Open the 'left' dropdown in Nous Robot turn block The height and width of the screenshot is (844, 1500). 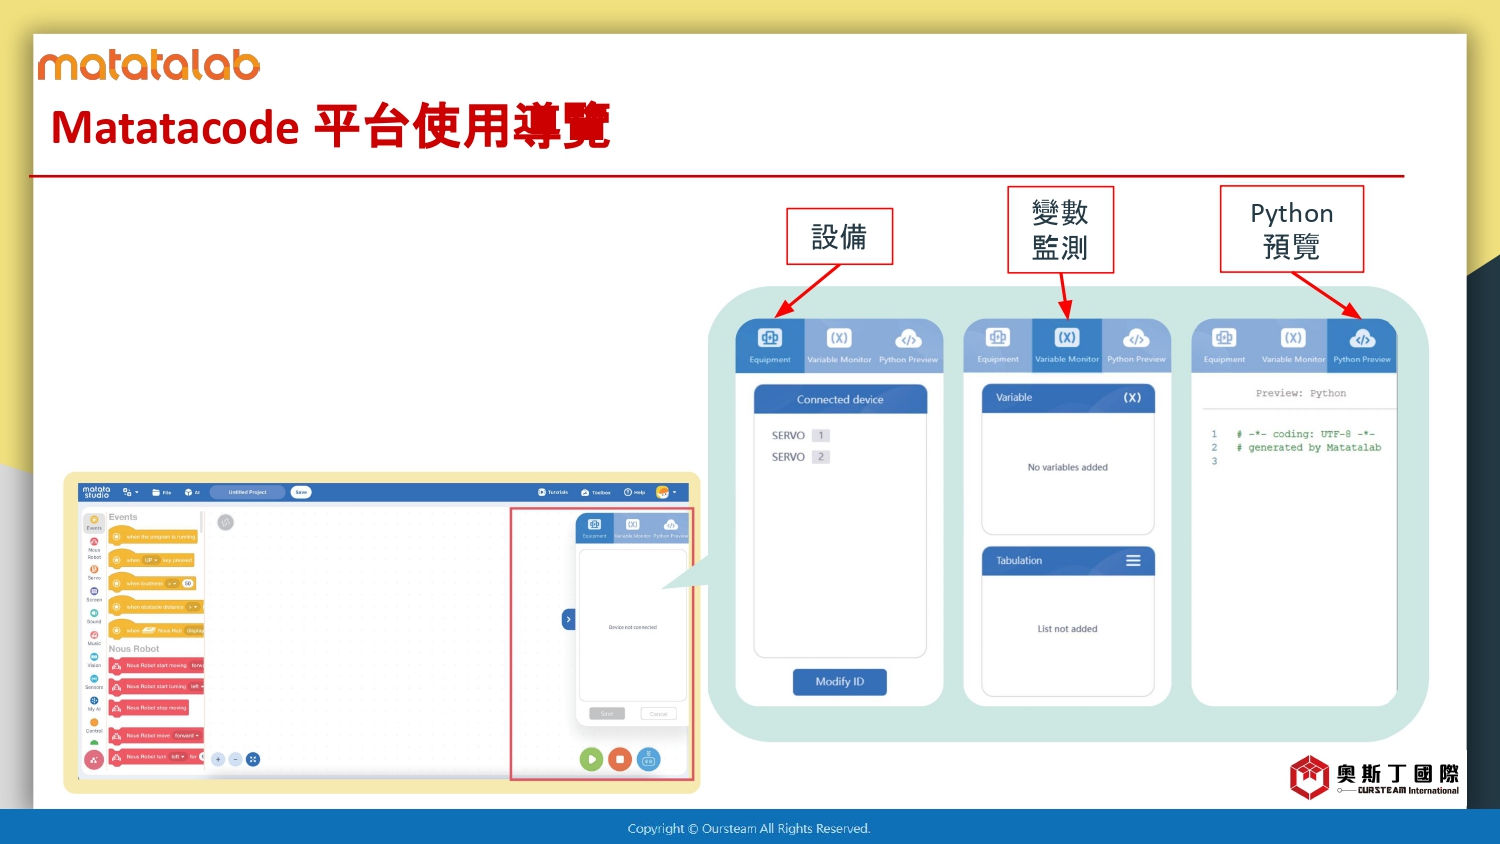click(x=177, y=756)
